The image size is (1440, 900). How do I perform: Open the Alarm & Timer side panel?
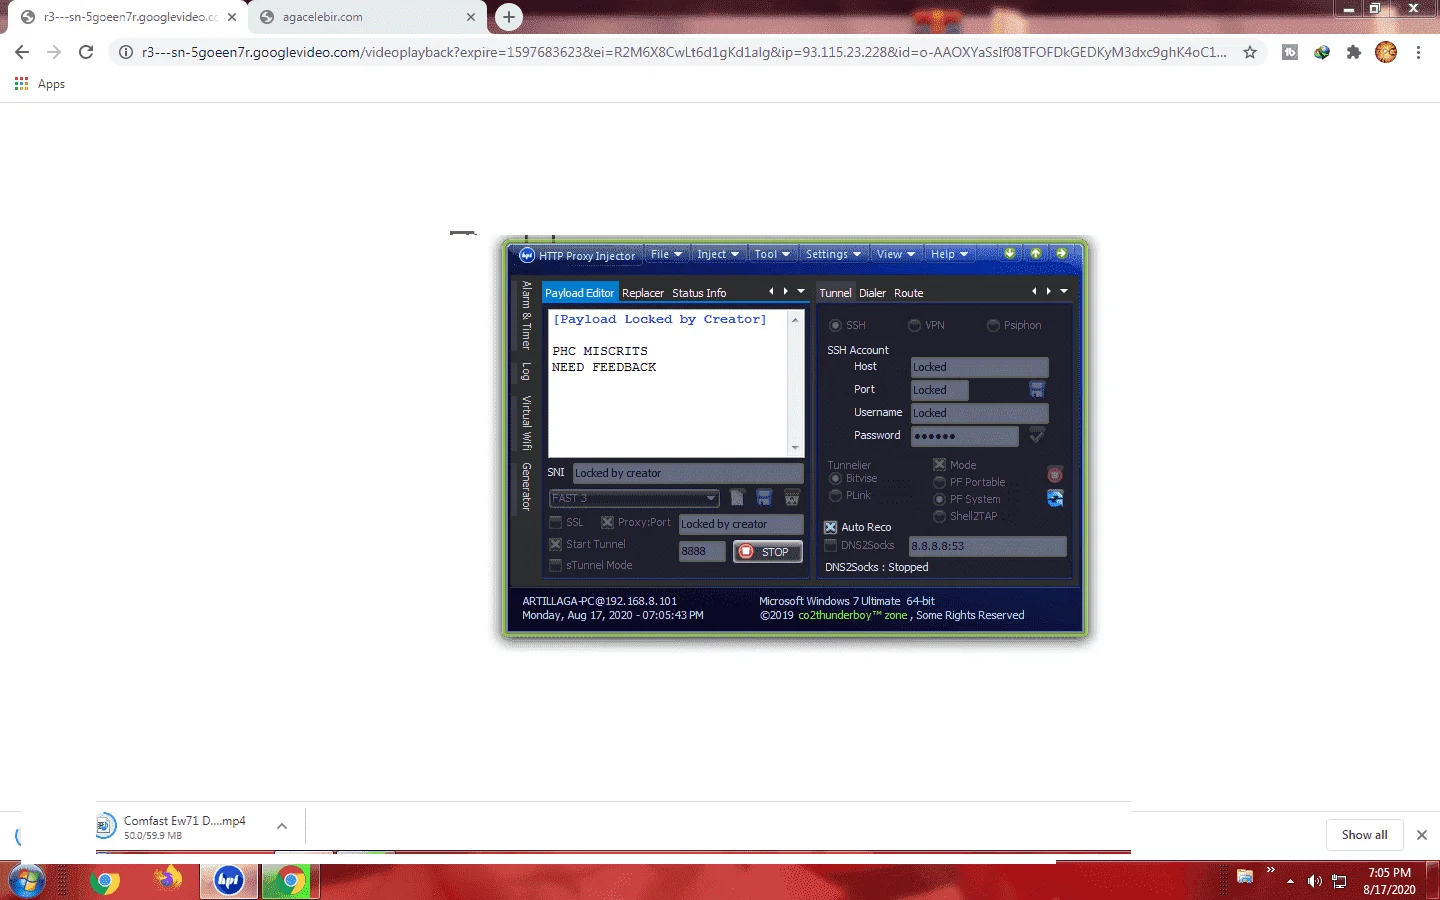point(526,315)
